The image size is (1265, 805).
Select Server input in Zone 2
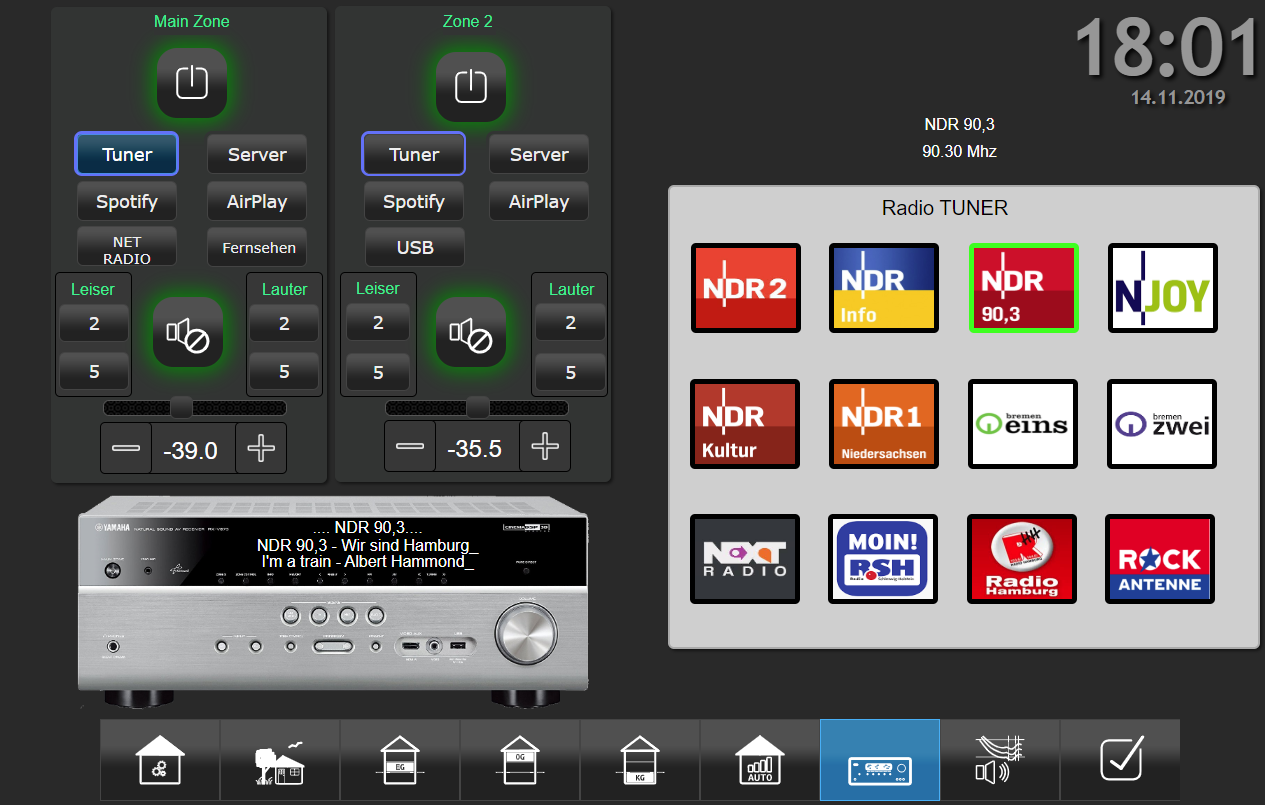coord(539,154)
